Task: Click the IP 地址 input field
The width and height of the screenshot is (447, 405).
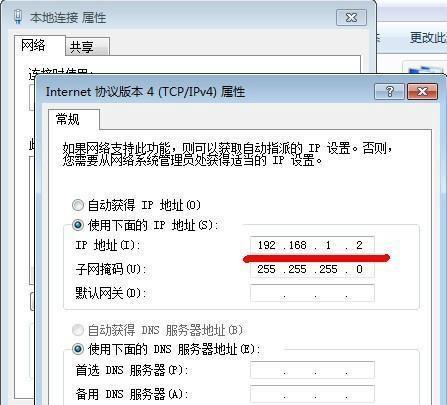Action: 312,245
